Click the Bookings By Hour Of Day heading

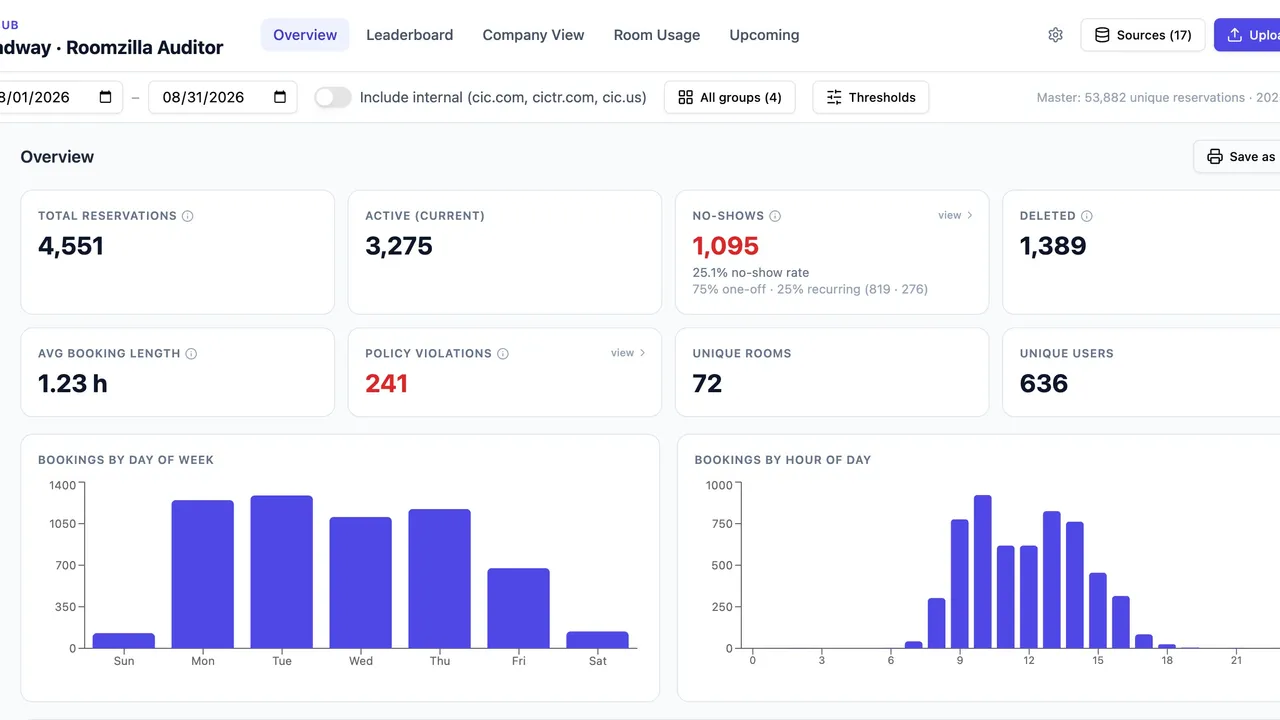coord(783,460)
